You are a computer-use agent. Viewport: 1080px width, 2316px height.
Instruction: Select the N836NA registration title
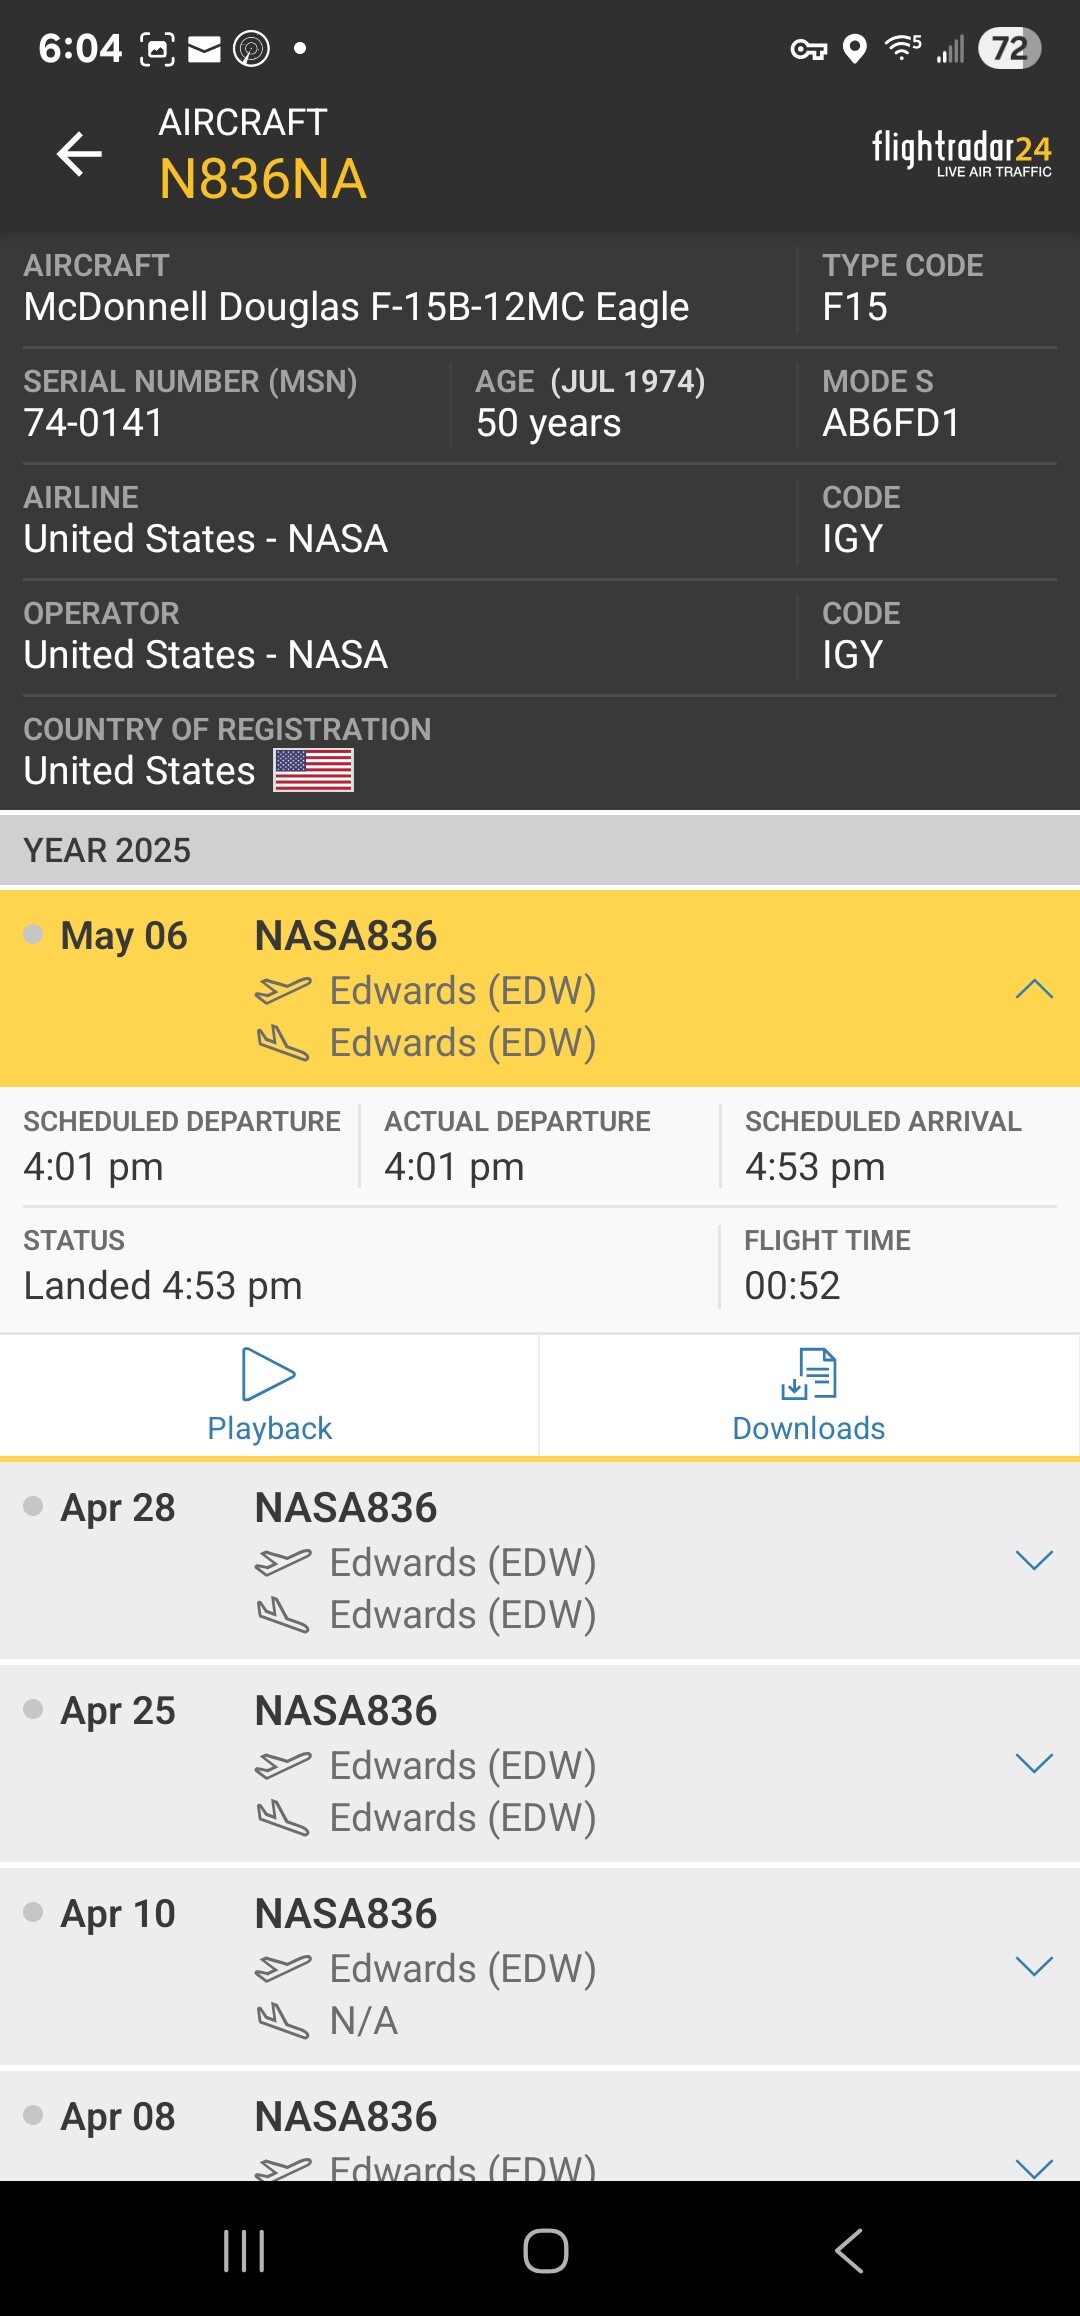[x=263, y=179]
